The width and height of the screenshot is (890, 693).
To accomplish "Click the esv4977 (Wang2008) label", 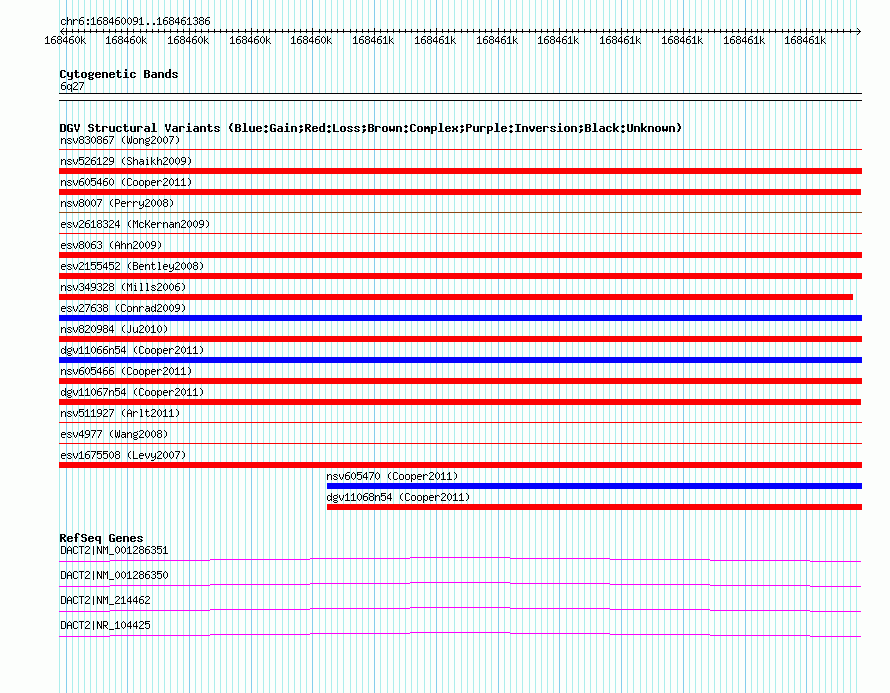I will [114, 434].
